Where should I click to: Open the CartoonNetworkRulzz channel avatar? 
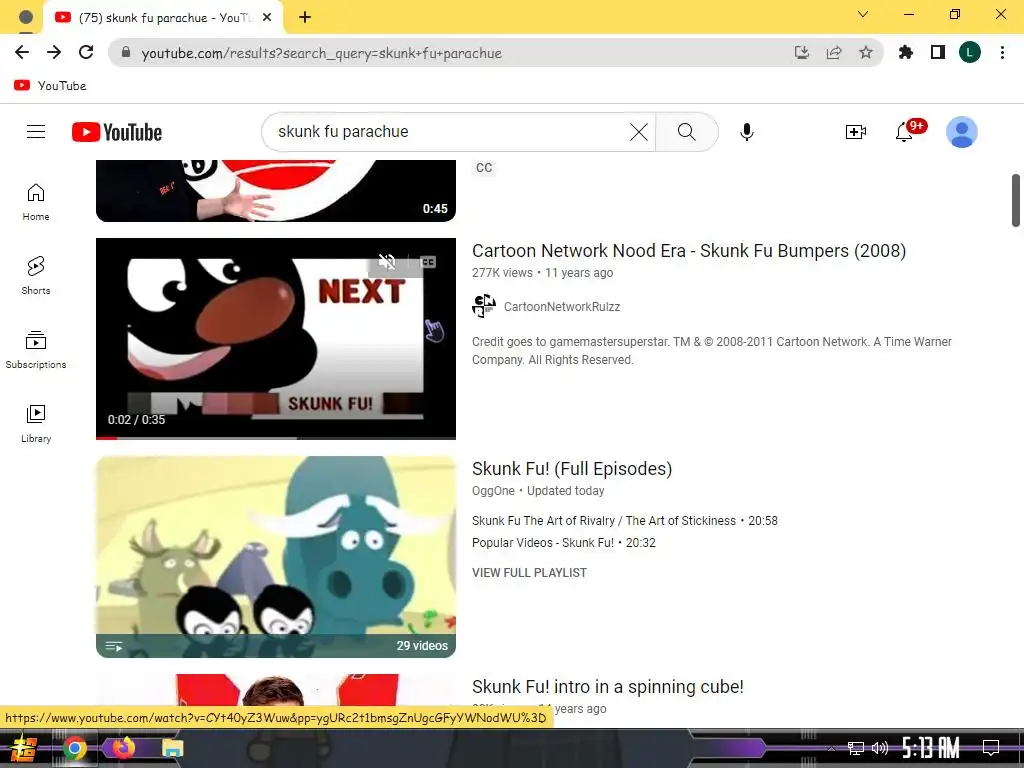[483, 306]
